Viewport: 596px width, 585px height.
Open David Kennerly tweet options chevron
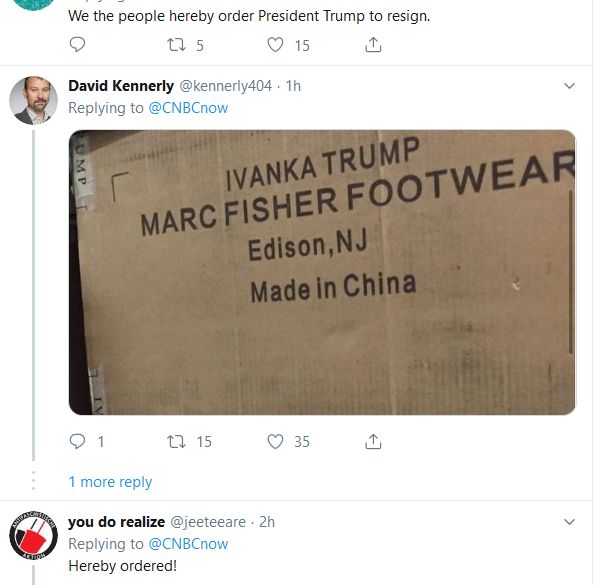pos(569,86)
